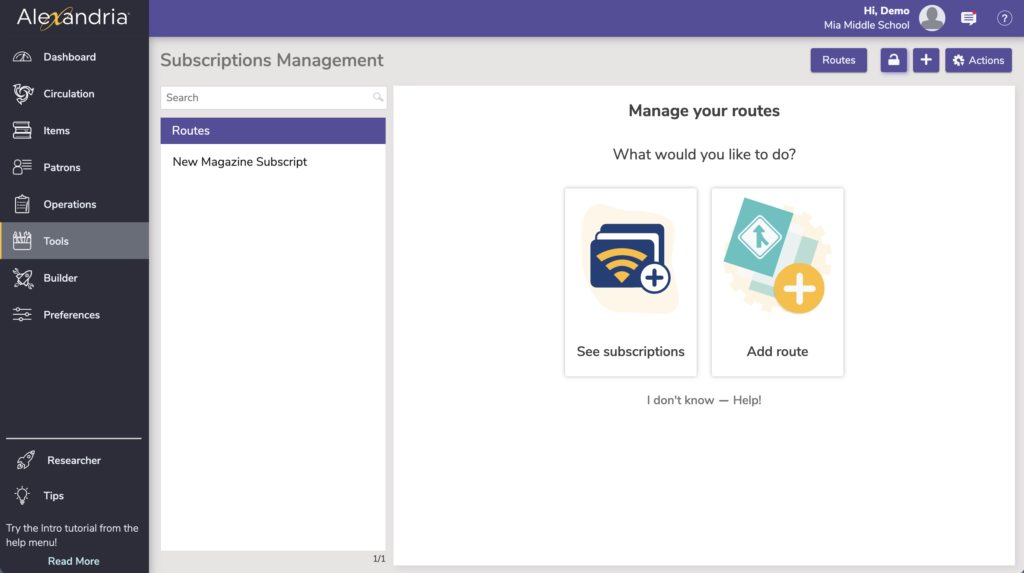Open the chat messages icon

[x=968, y=18]
